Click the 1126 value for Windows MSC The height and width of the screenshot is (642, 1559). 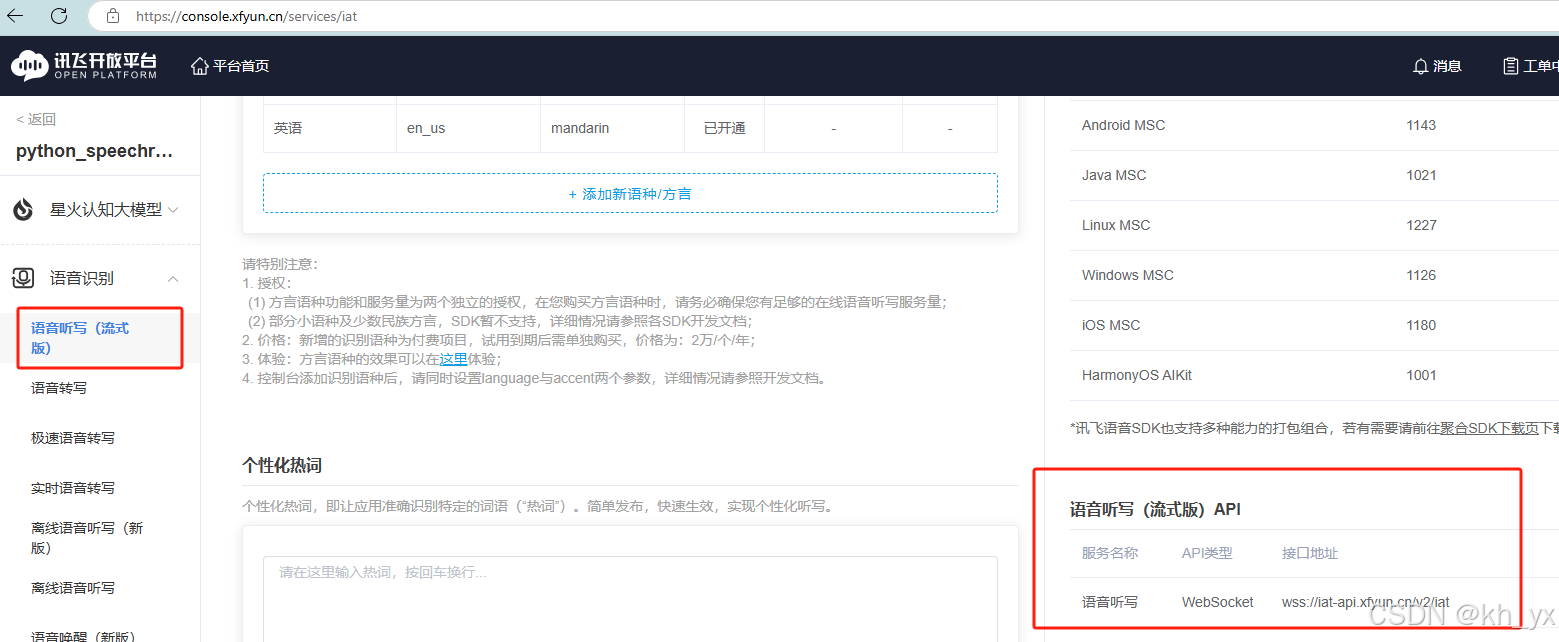coord(1420,275)
